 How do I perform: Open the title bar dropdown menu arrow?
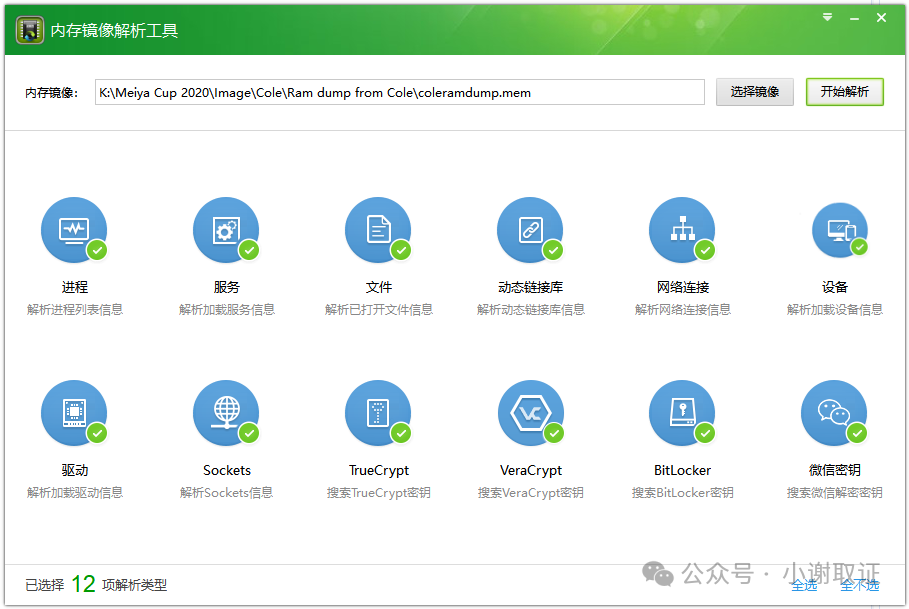827,17
